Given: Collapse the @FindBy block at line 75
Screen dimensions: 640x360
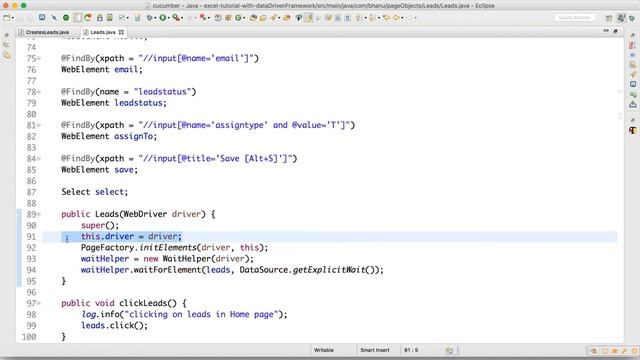Looking at the screenshot, I should coord(39,58).
